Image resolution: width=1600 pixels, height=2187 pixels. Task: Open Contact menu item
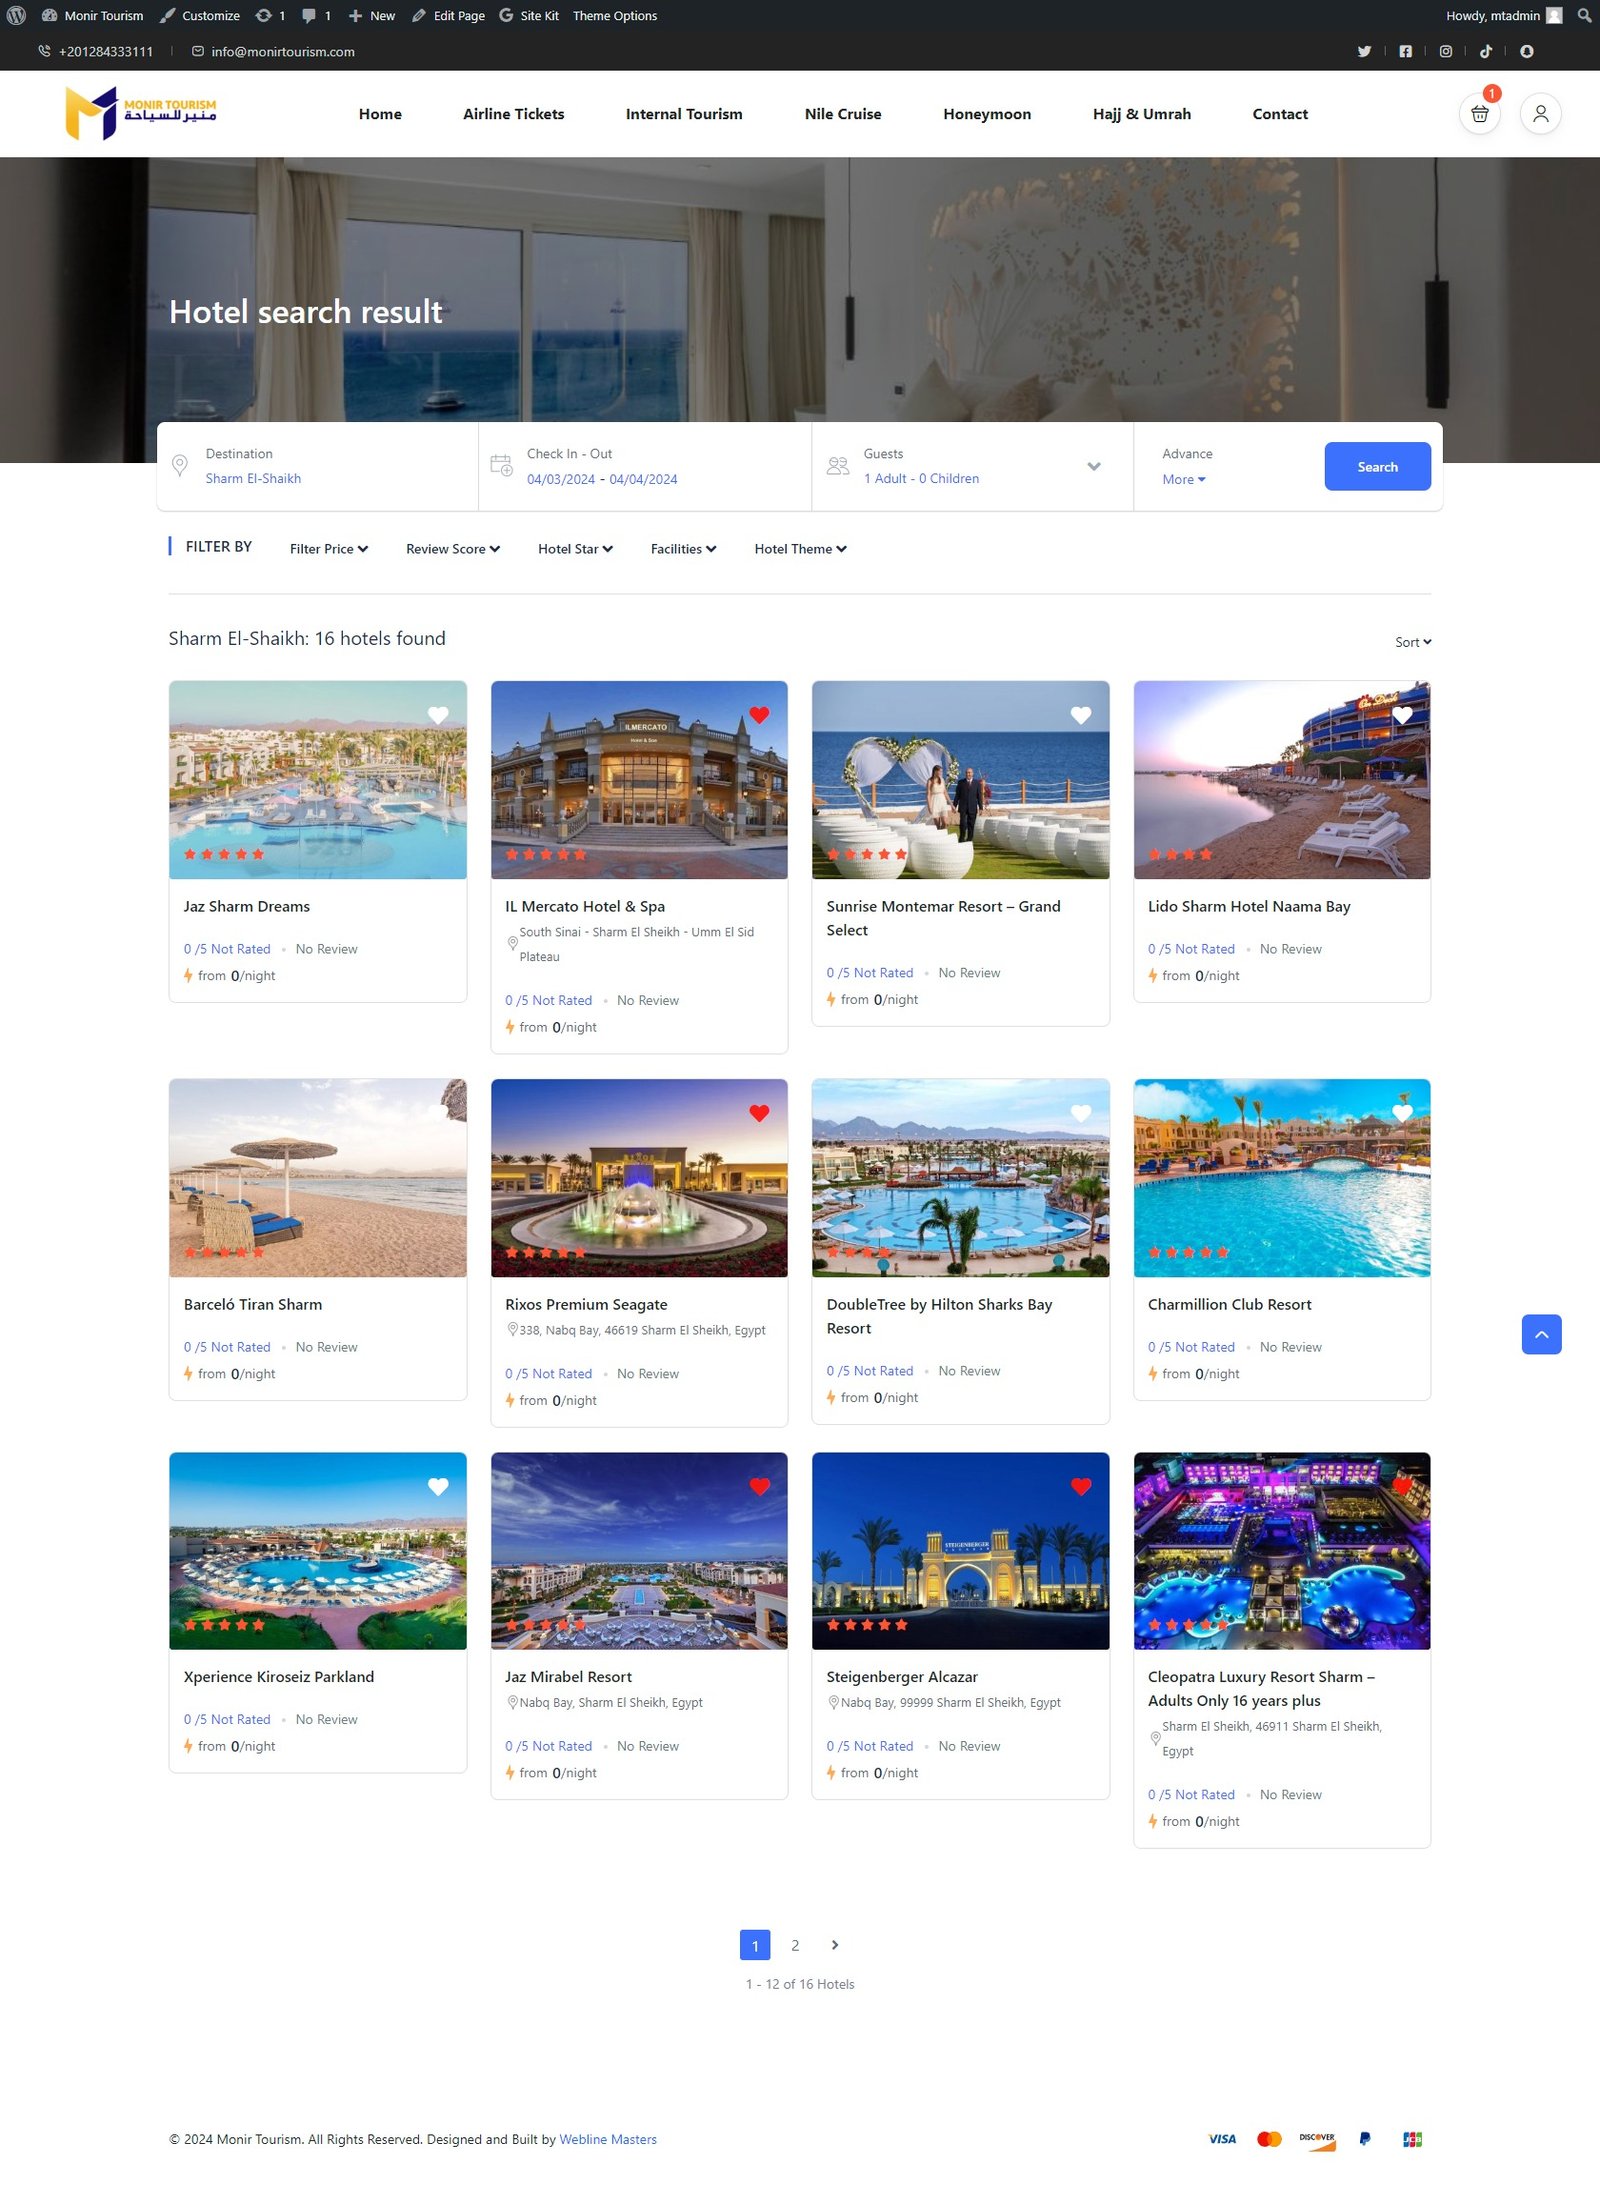click(1280, 114)
